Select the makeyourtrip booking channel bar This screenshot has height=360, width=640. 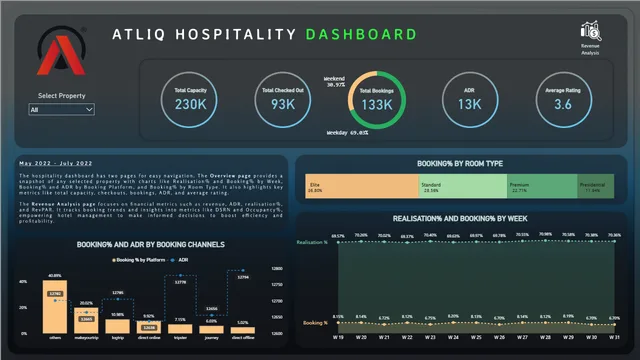pyautogui.click(x=86, y=320)
